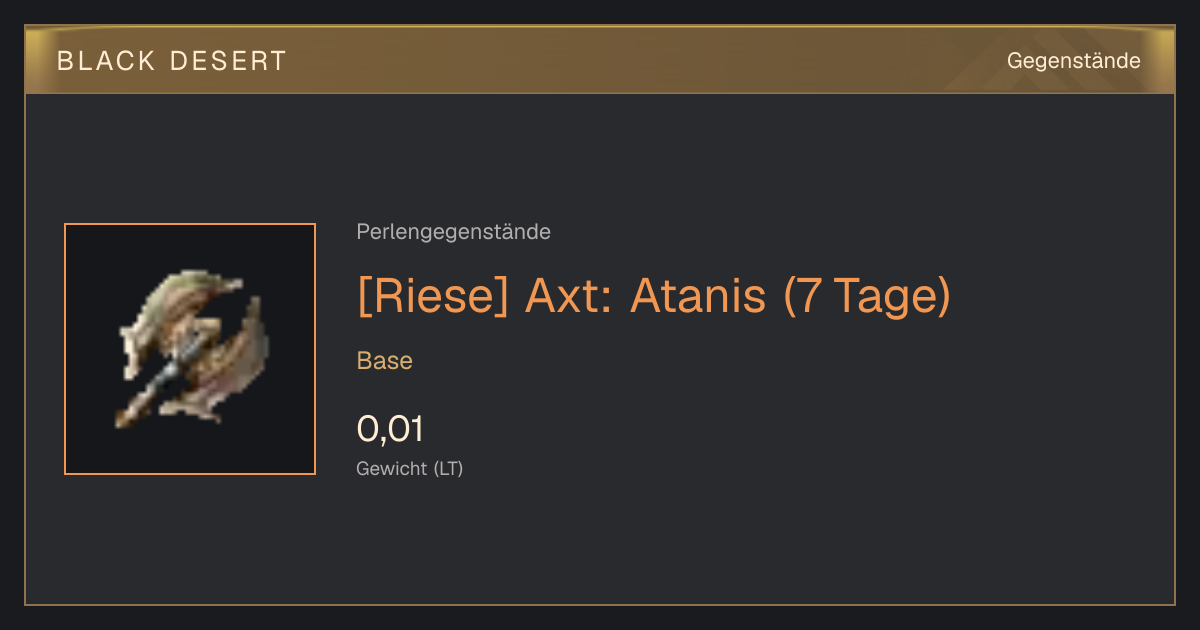This screenshot has width=1200, height=630.
Task: Select the axe handle in item image
Action: (150, 393)
